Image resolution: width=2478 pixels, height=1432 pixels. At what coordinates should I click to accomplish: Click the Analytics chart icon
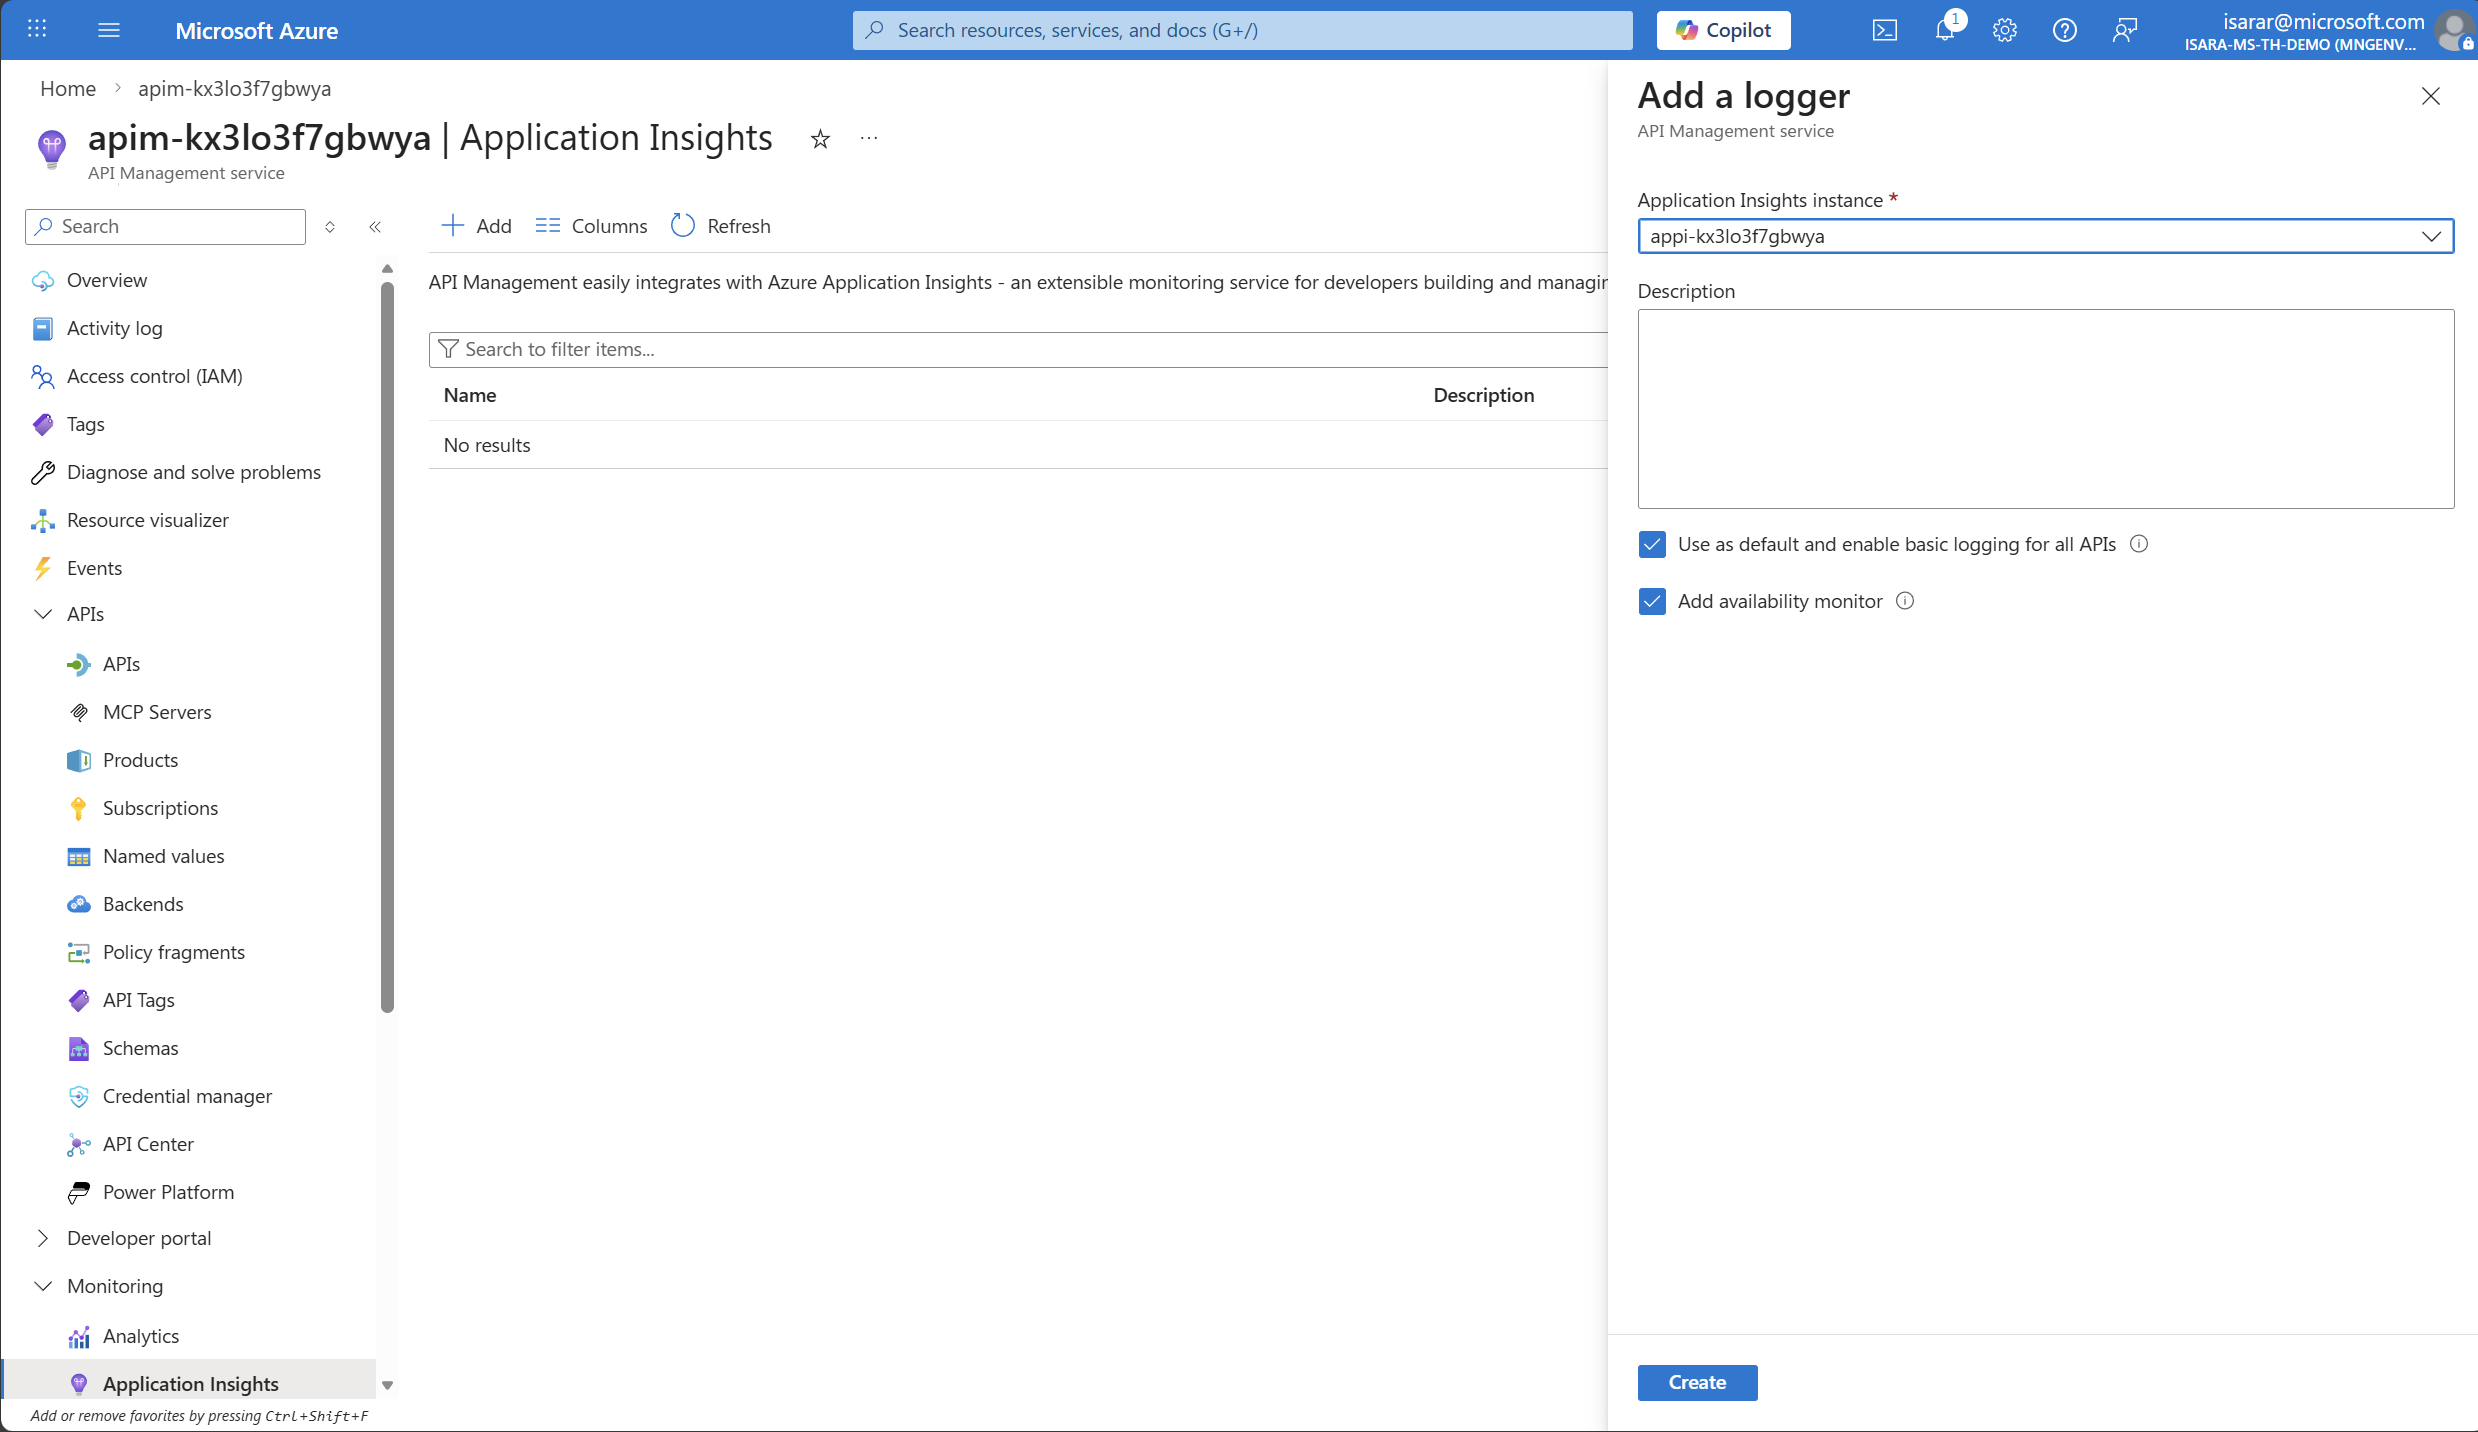79,1336
